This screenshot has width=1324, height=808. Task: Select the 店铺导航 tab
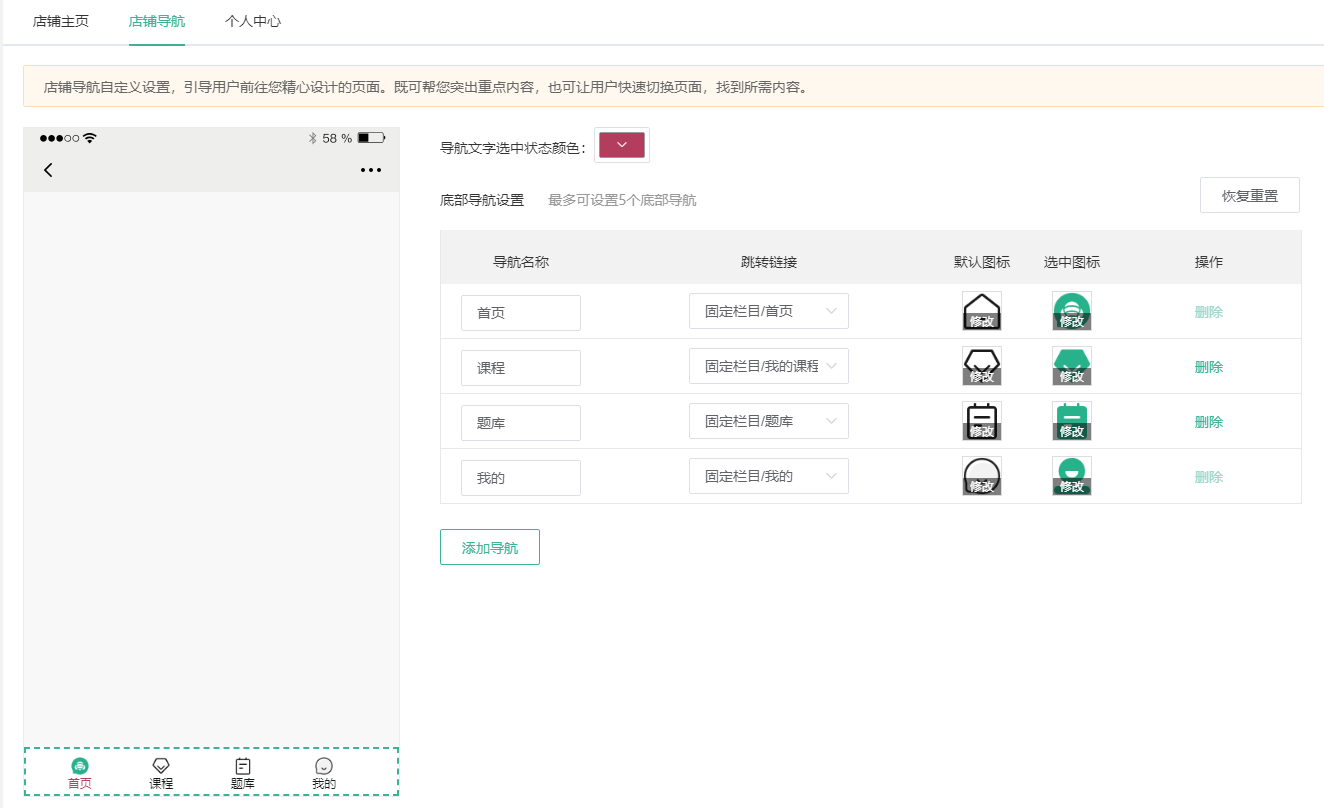157,21
